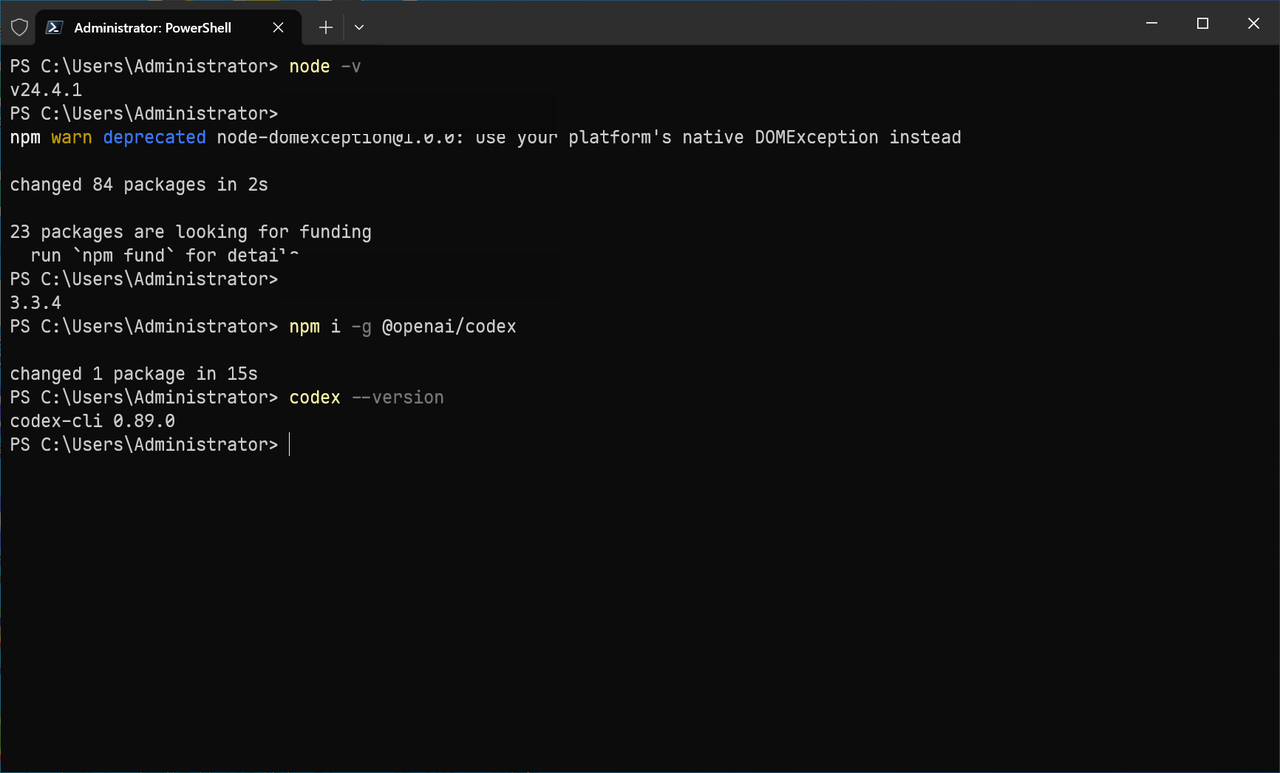Image resolution: width=1280 pixels, height=773 pixels.
Task: Click 'changed 84 packages in 2s' text
Action: (139, 185)
